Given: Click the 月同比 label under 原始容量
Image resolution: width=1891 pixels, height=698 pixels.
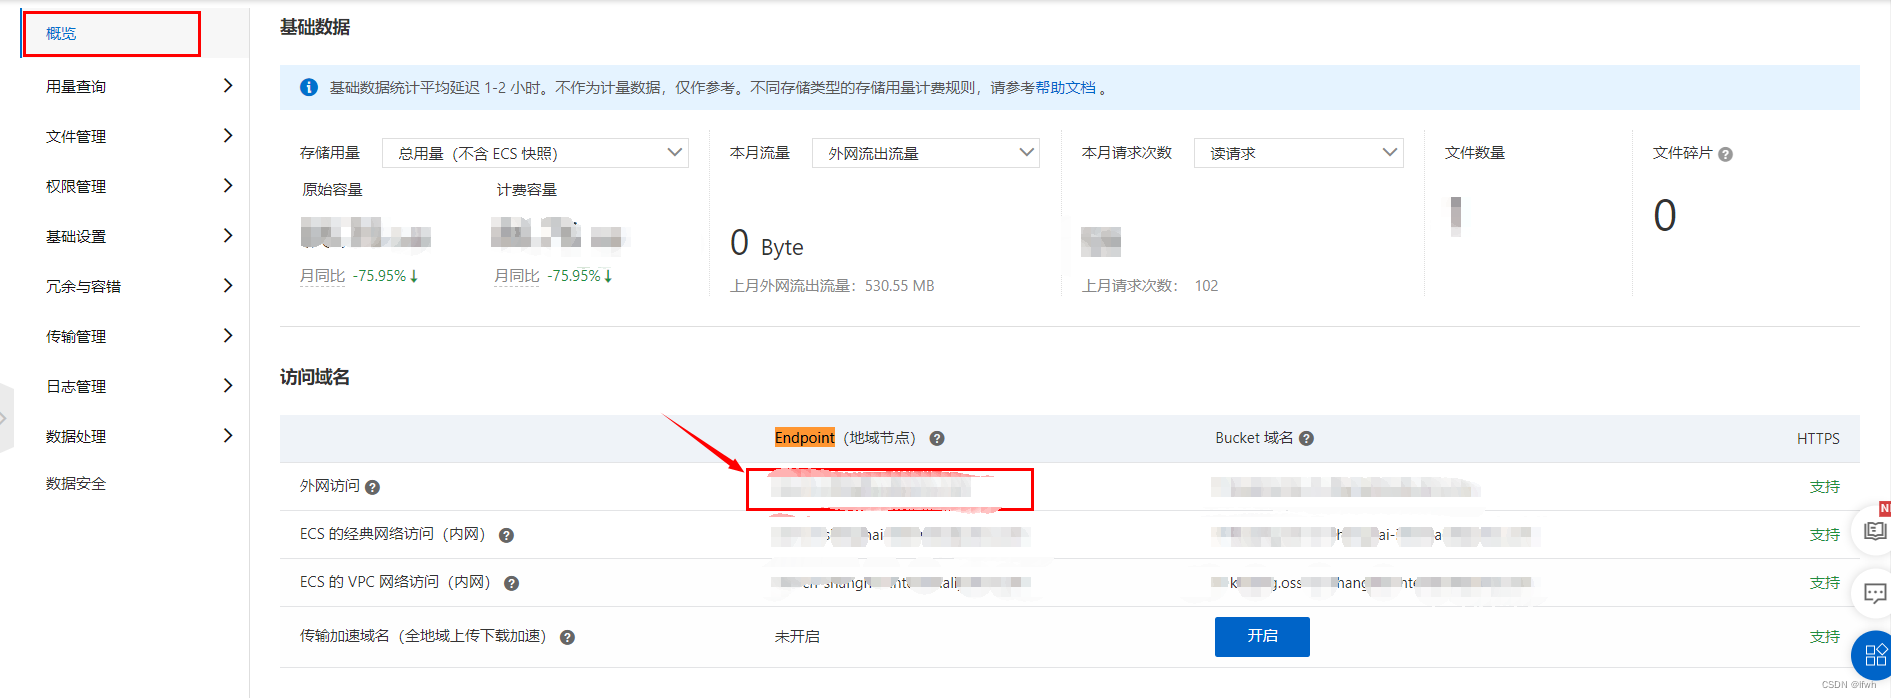Looking at the screenshot, I should pyautogui.click(x=322, y=276).
